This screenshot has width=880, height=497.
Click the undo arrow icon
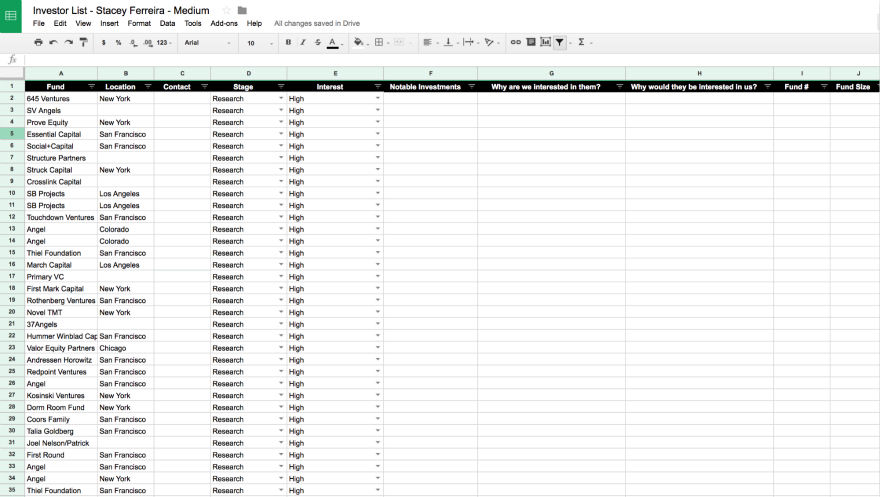click(x=53, y=43)
